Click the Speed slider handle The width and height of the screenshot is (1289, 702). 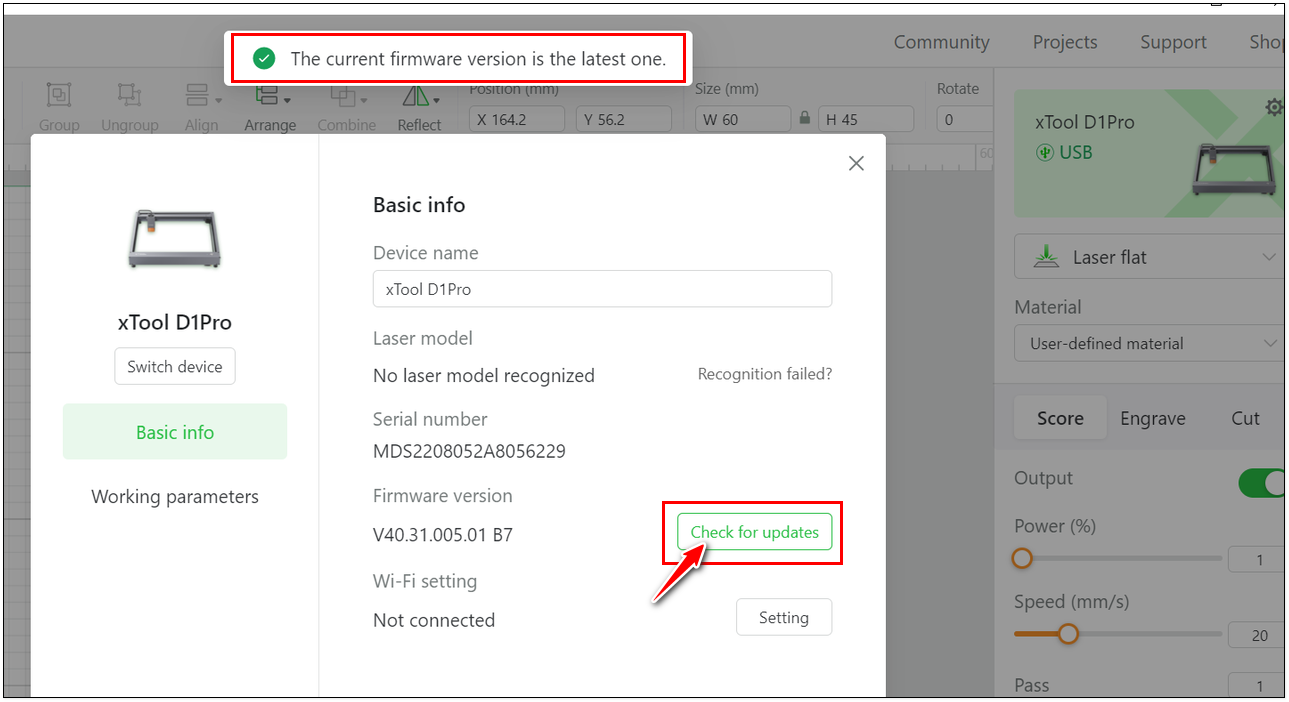(1068, 634)
